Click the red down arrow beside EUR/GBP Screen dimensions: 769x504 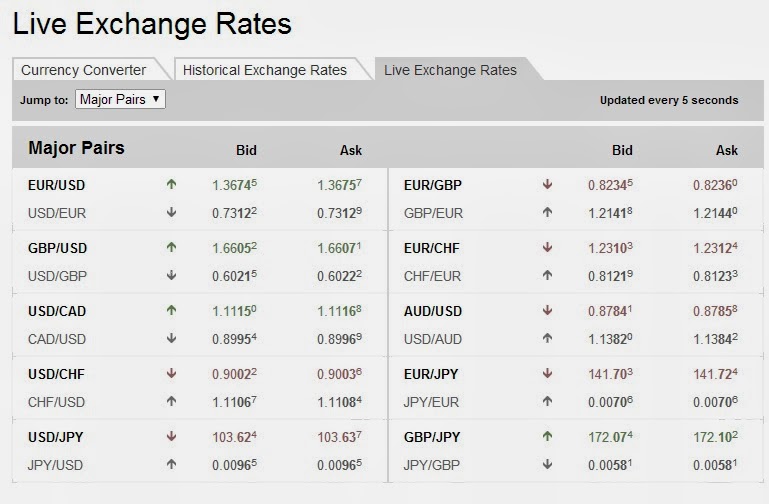point(547,184)
